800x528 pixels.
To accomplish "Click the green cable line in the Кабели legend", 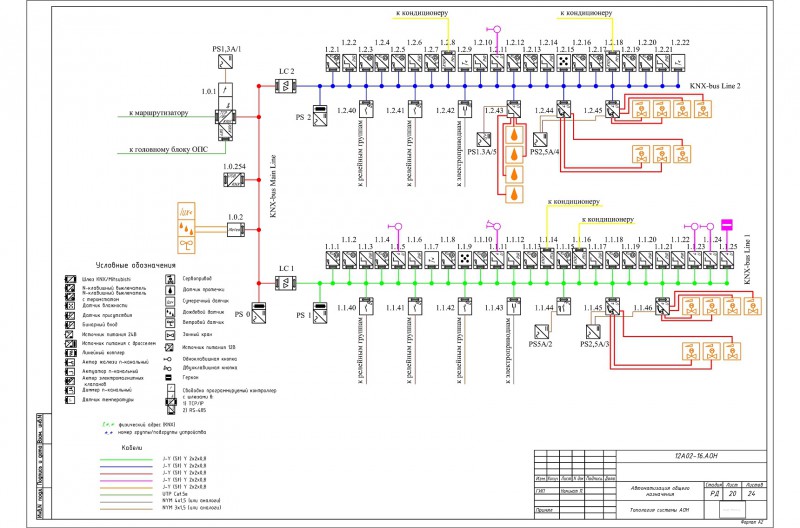I will point(126,459).
